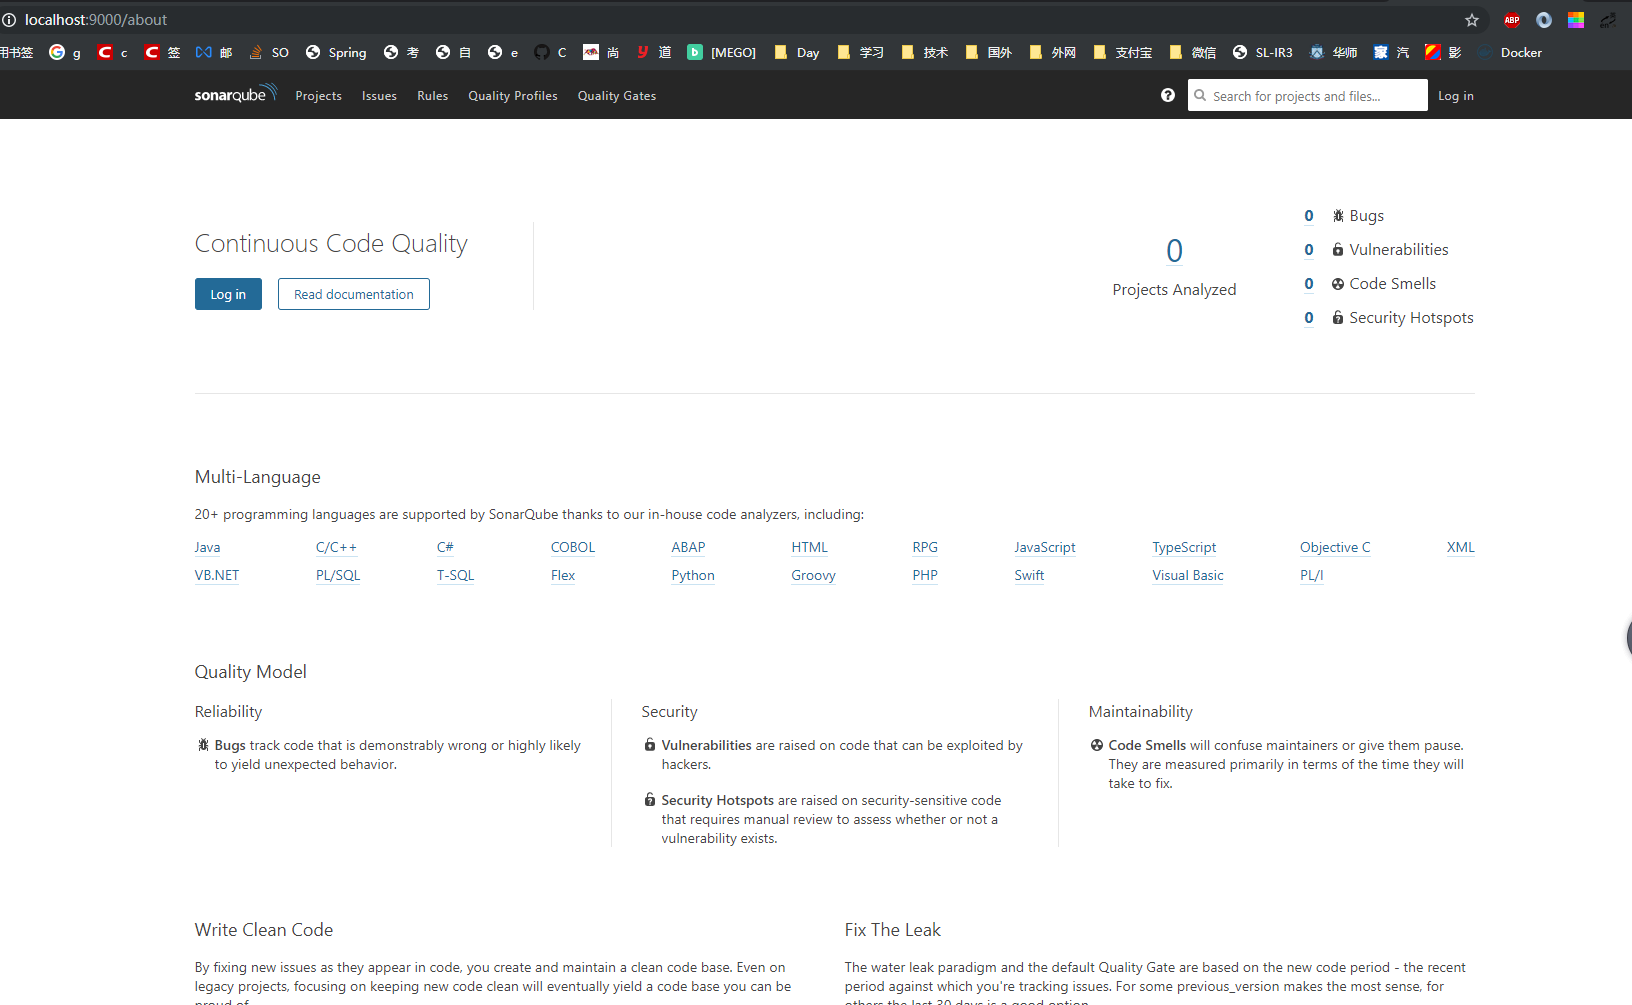Viewport: 1632px width, 1005px height.
Task: Open the VB.NET language link
Action: point(217,575)
